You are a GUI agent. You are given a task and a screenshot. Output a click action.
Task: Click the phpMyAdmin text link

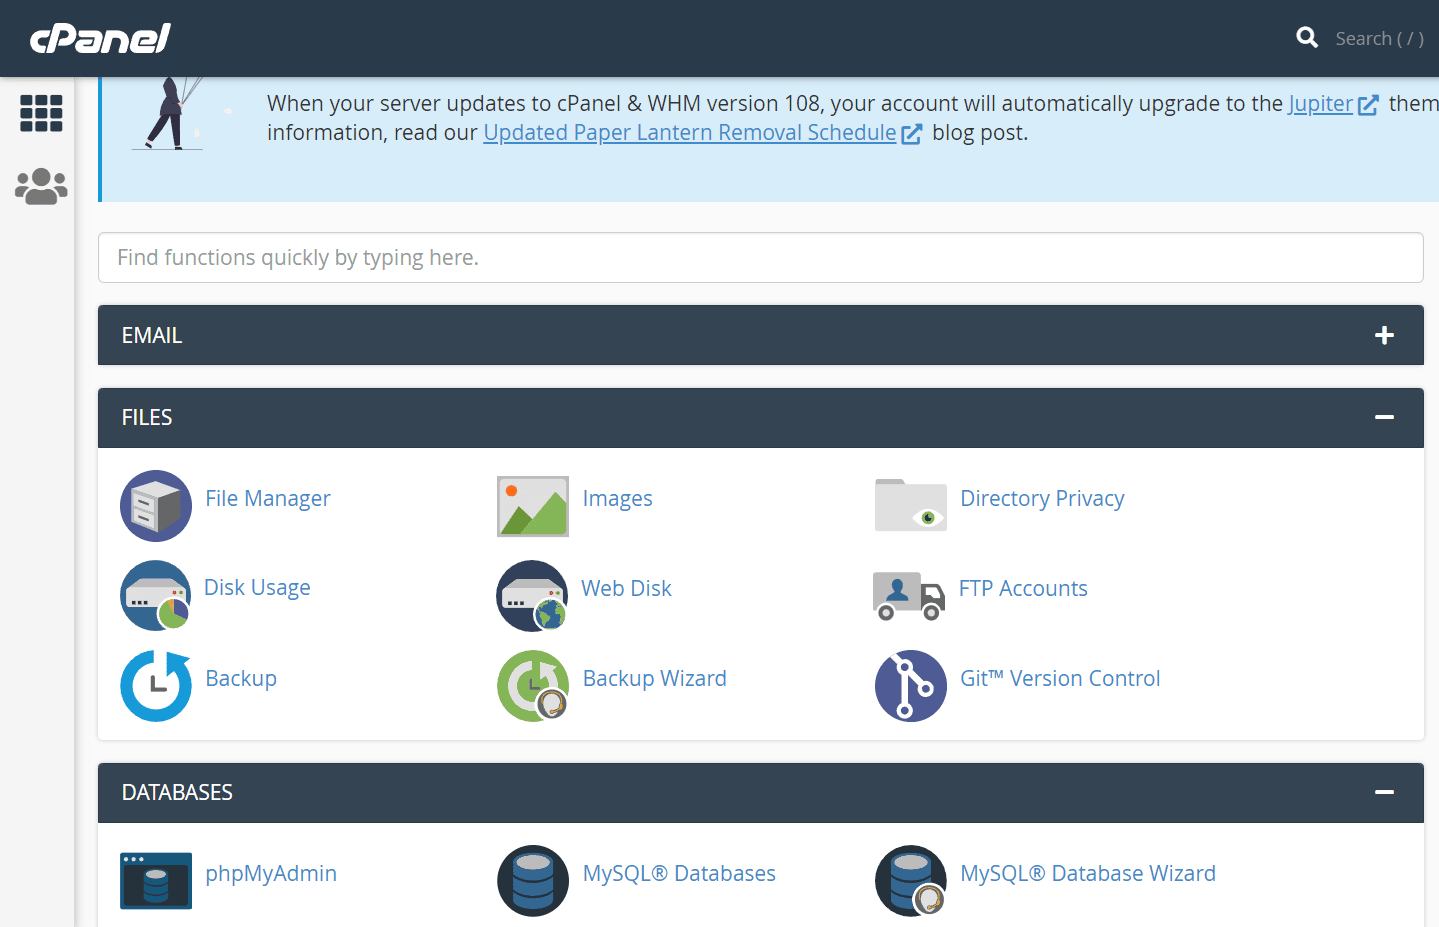271,873
